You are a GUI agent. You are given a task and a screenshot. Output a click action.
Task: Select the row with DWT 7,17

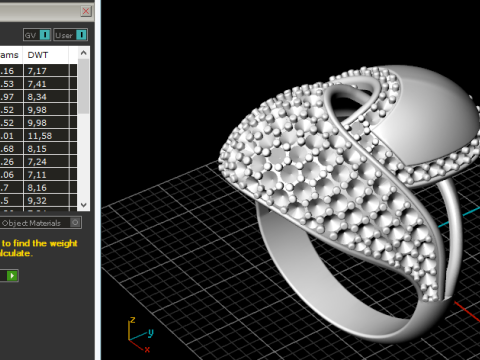tap(38, 71)
